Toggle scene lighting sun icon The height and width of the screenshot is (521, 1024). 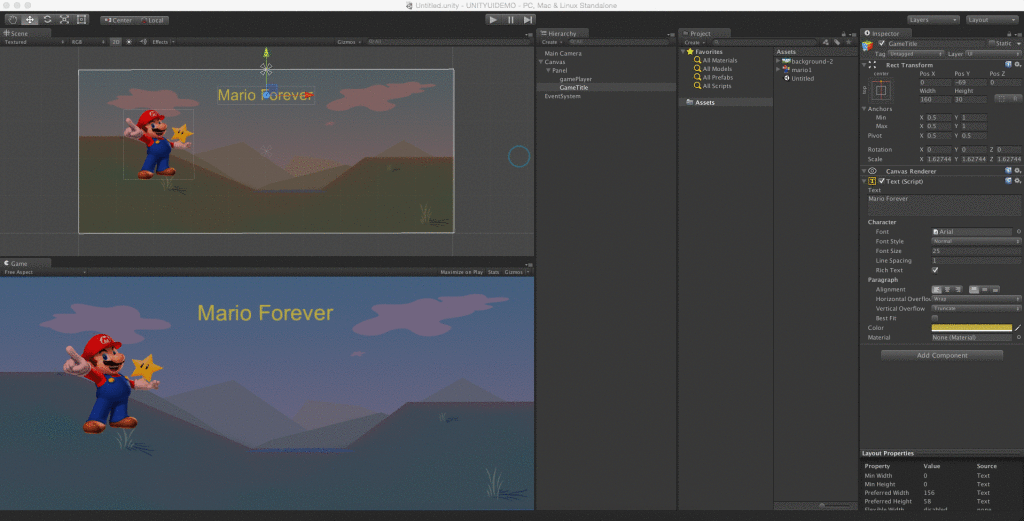(129, 42)
